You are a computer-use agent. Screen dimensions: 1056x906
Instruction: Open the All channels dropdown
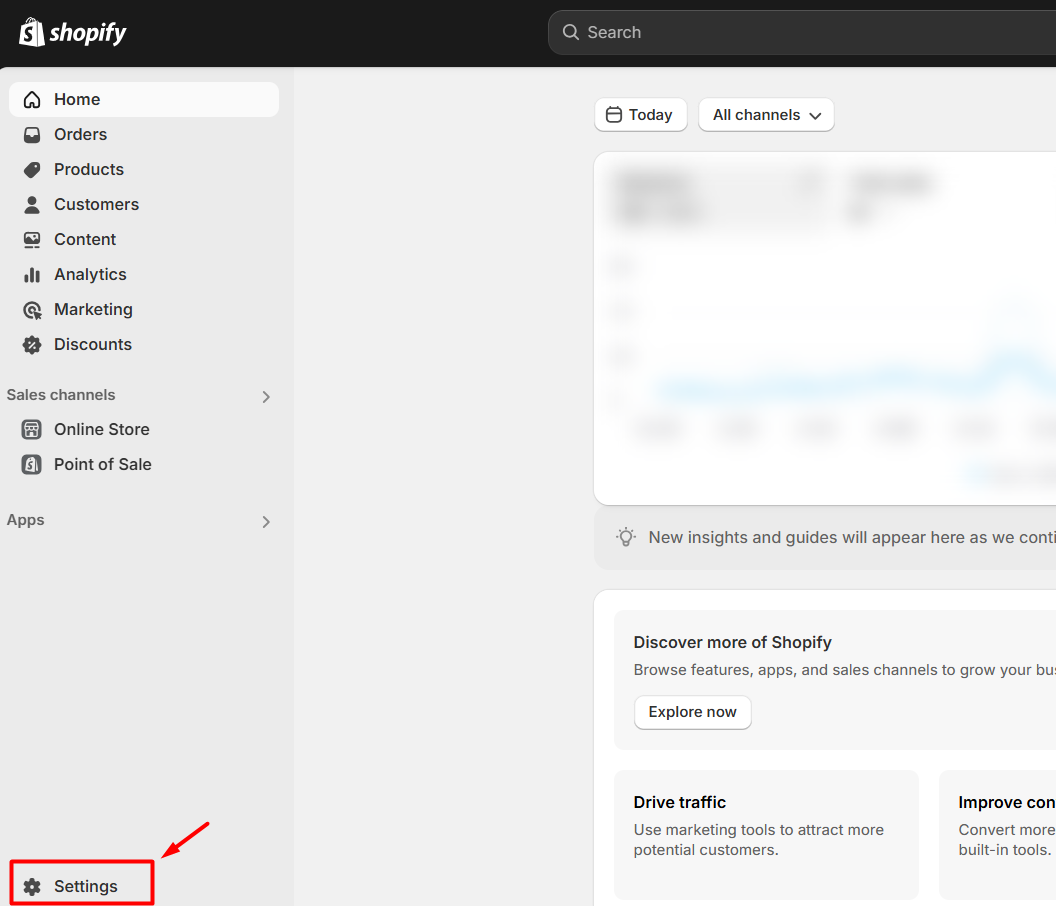coord(766,115)
